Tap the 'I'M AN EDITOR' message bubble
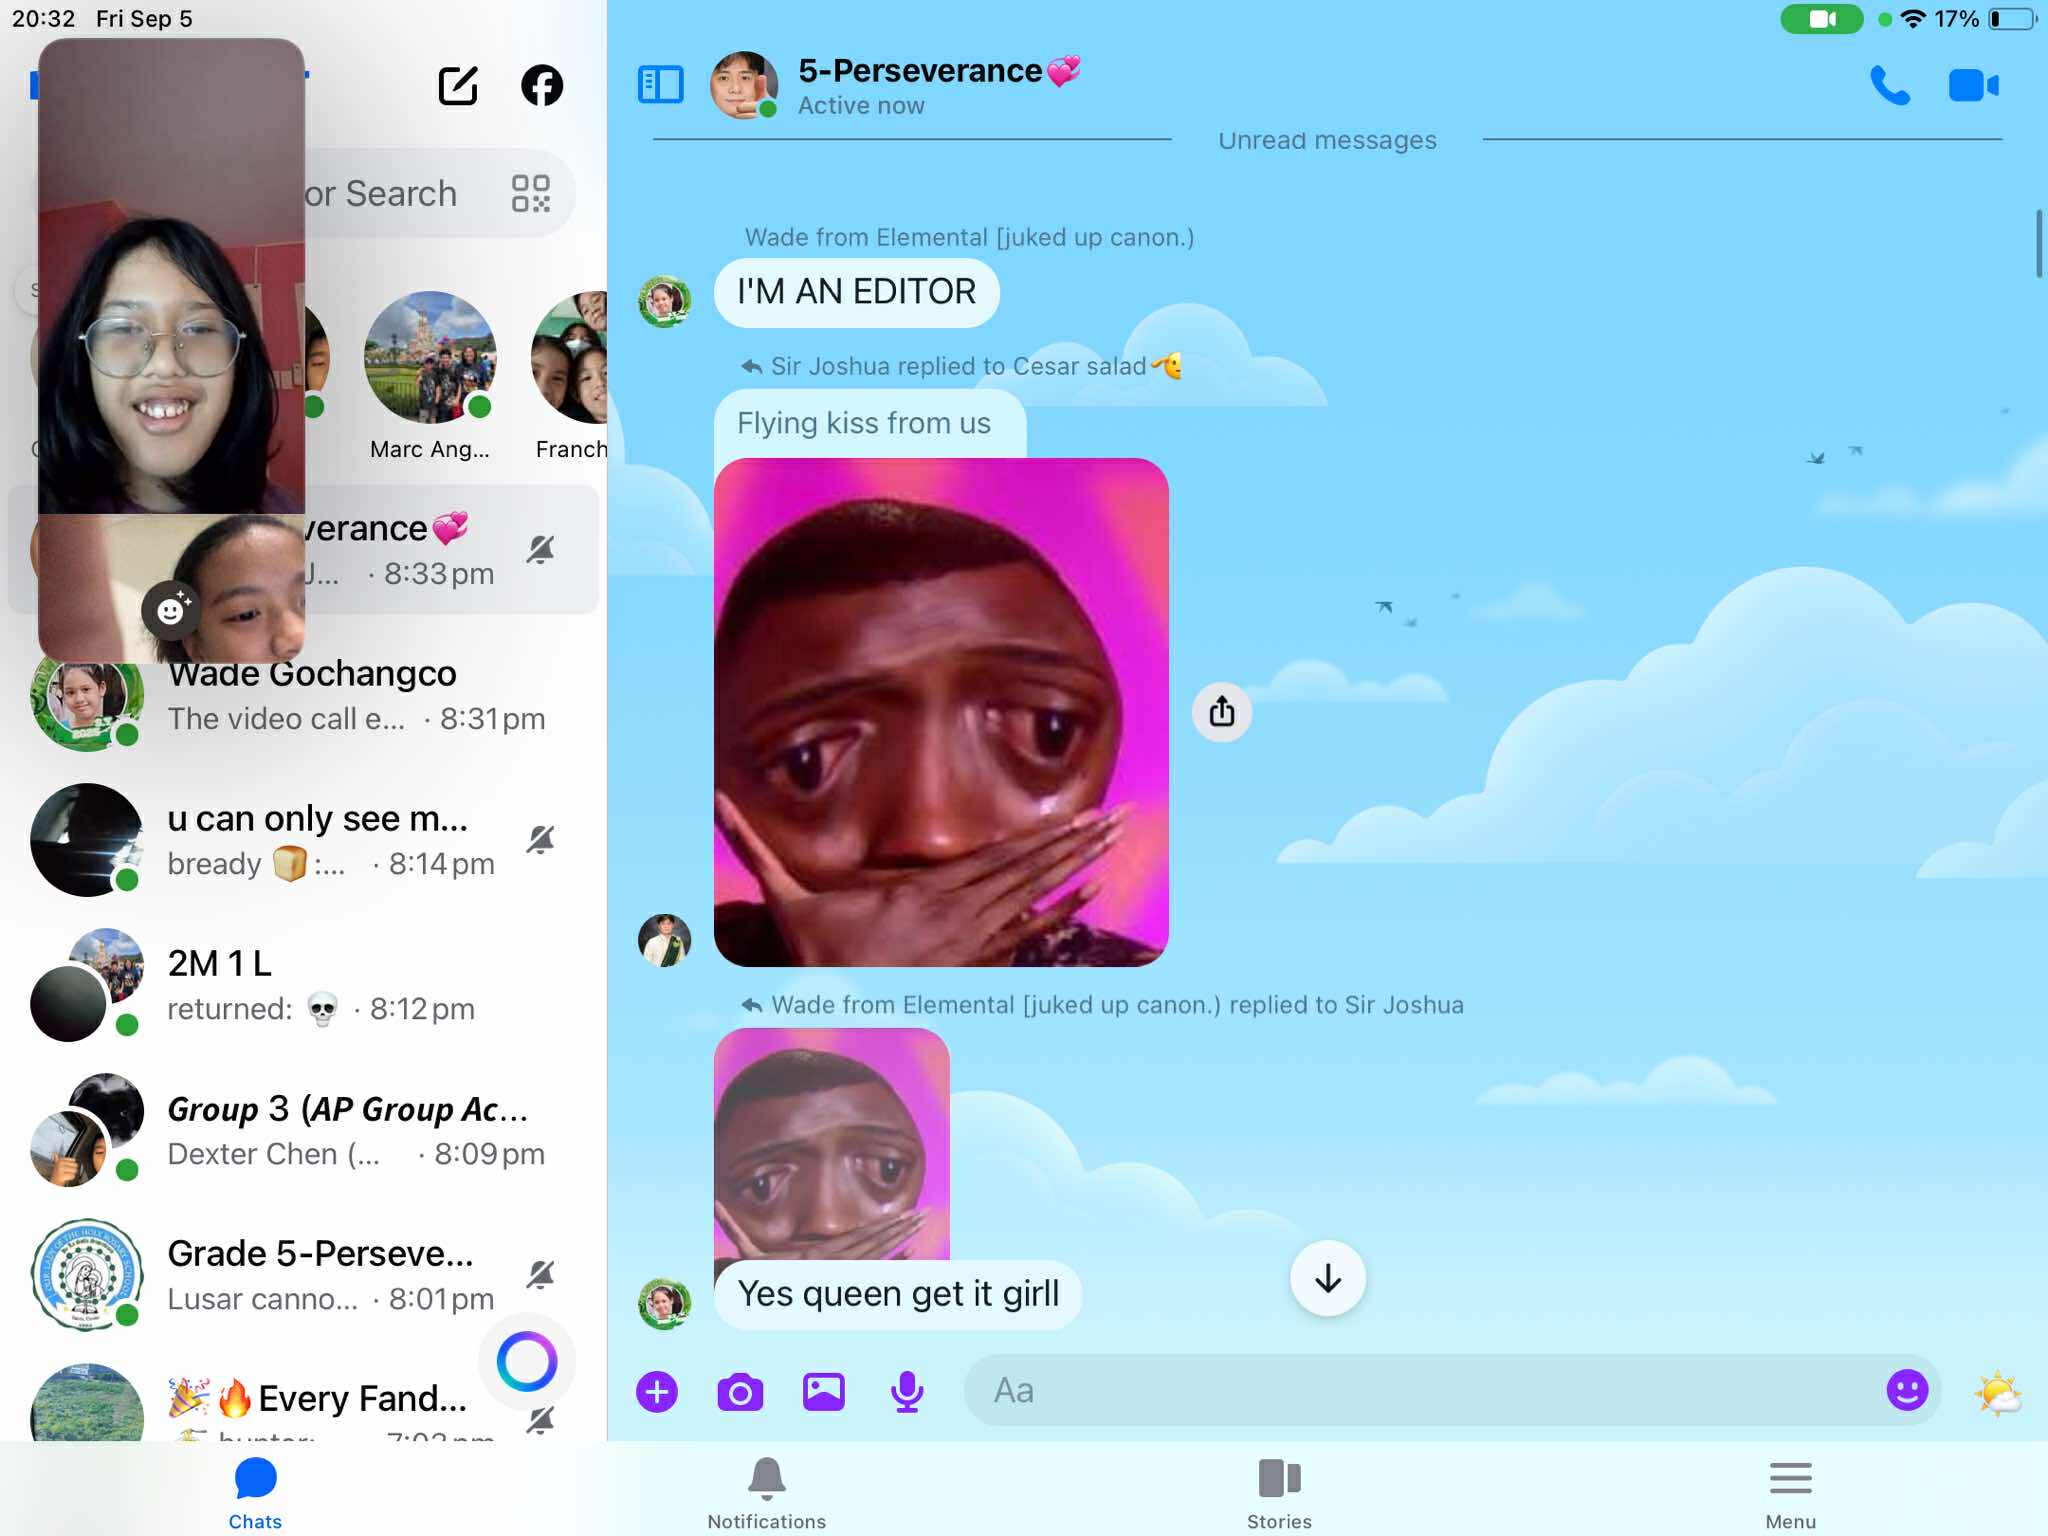 [857, 292]
